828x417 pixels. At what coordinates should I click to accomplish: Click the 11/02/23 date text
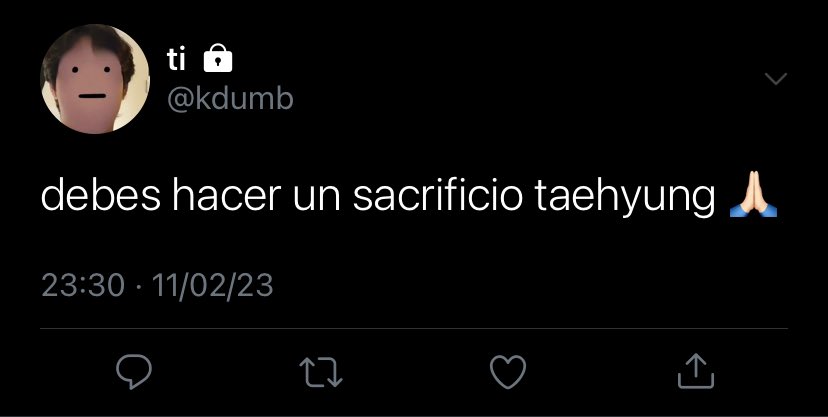(212, 286)
